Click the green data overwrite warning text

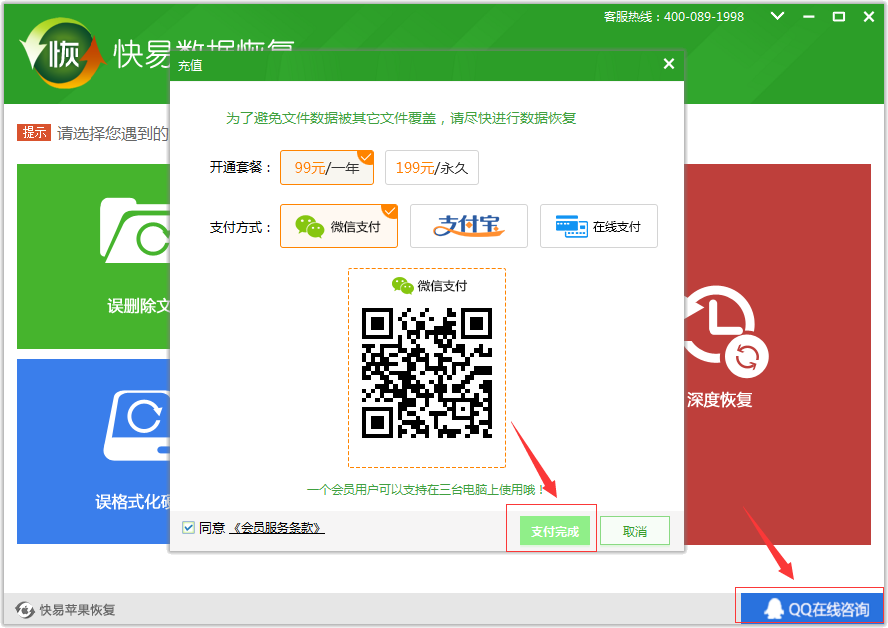[401, 118]
